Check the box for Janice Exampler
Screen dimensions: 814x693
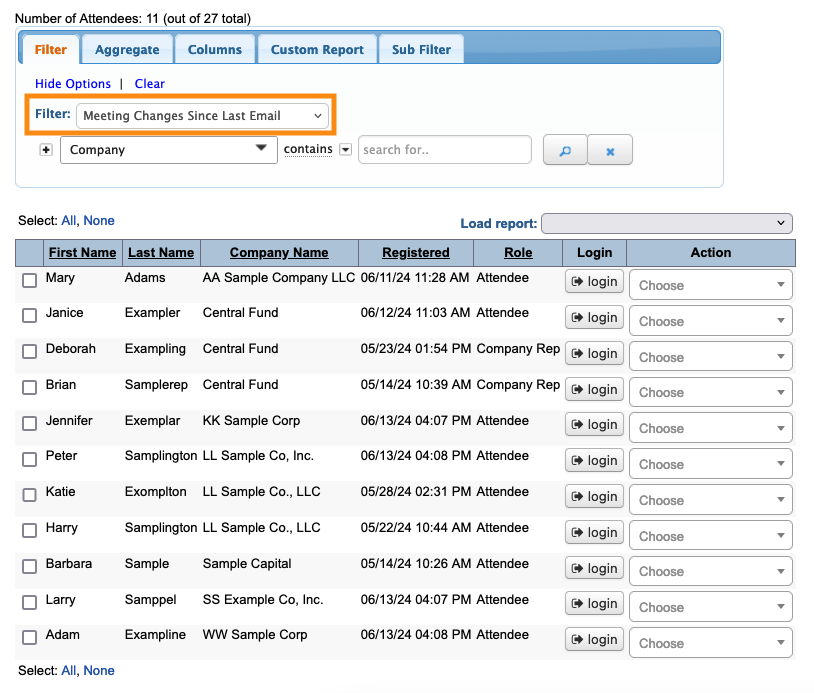coord(30,316)
